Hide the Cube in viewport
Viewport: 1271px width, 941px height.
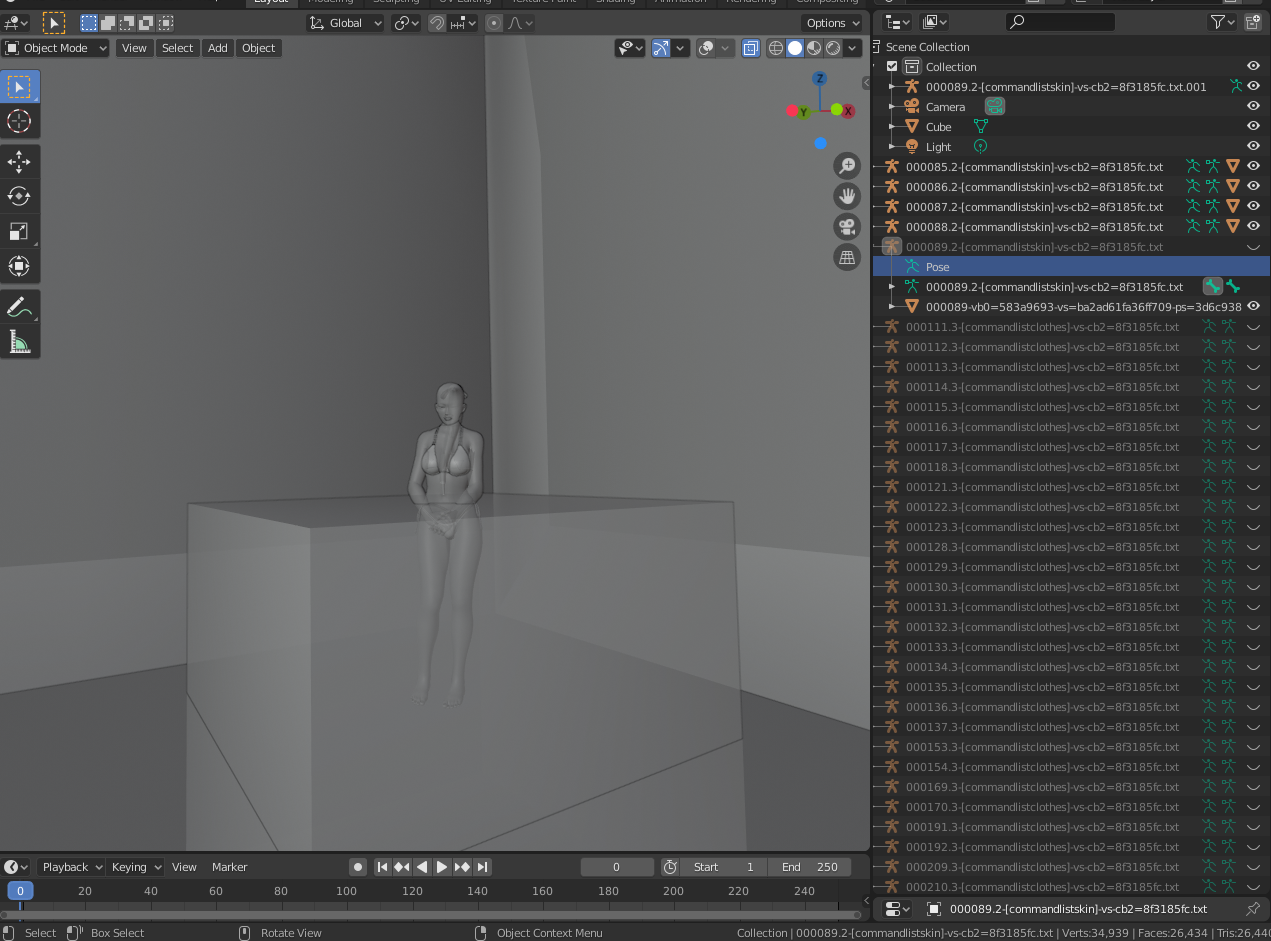[x=1253, y=127]
